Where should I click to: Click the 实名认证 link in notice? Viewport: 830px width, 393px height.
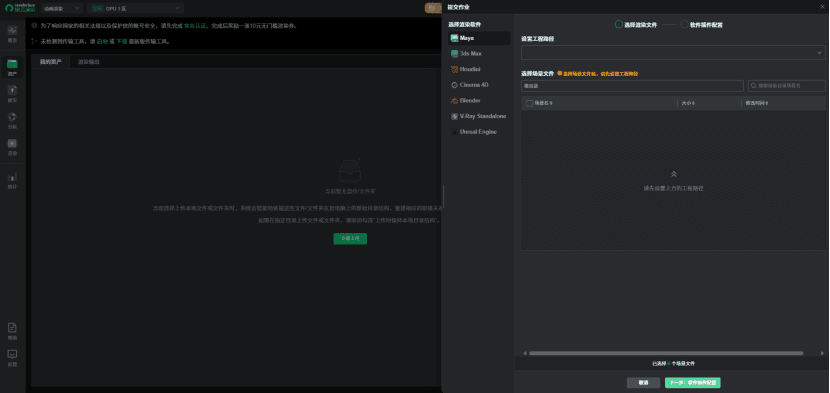(x=195, y=25)
